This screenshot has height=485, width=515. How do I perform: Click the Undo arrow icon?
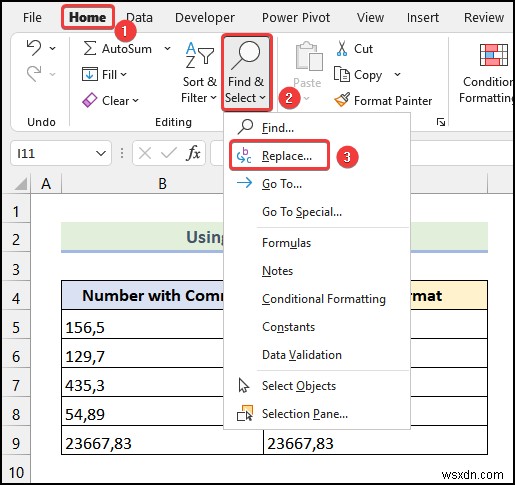click(34, 48)
